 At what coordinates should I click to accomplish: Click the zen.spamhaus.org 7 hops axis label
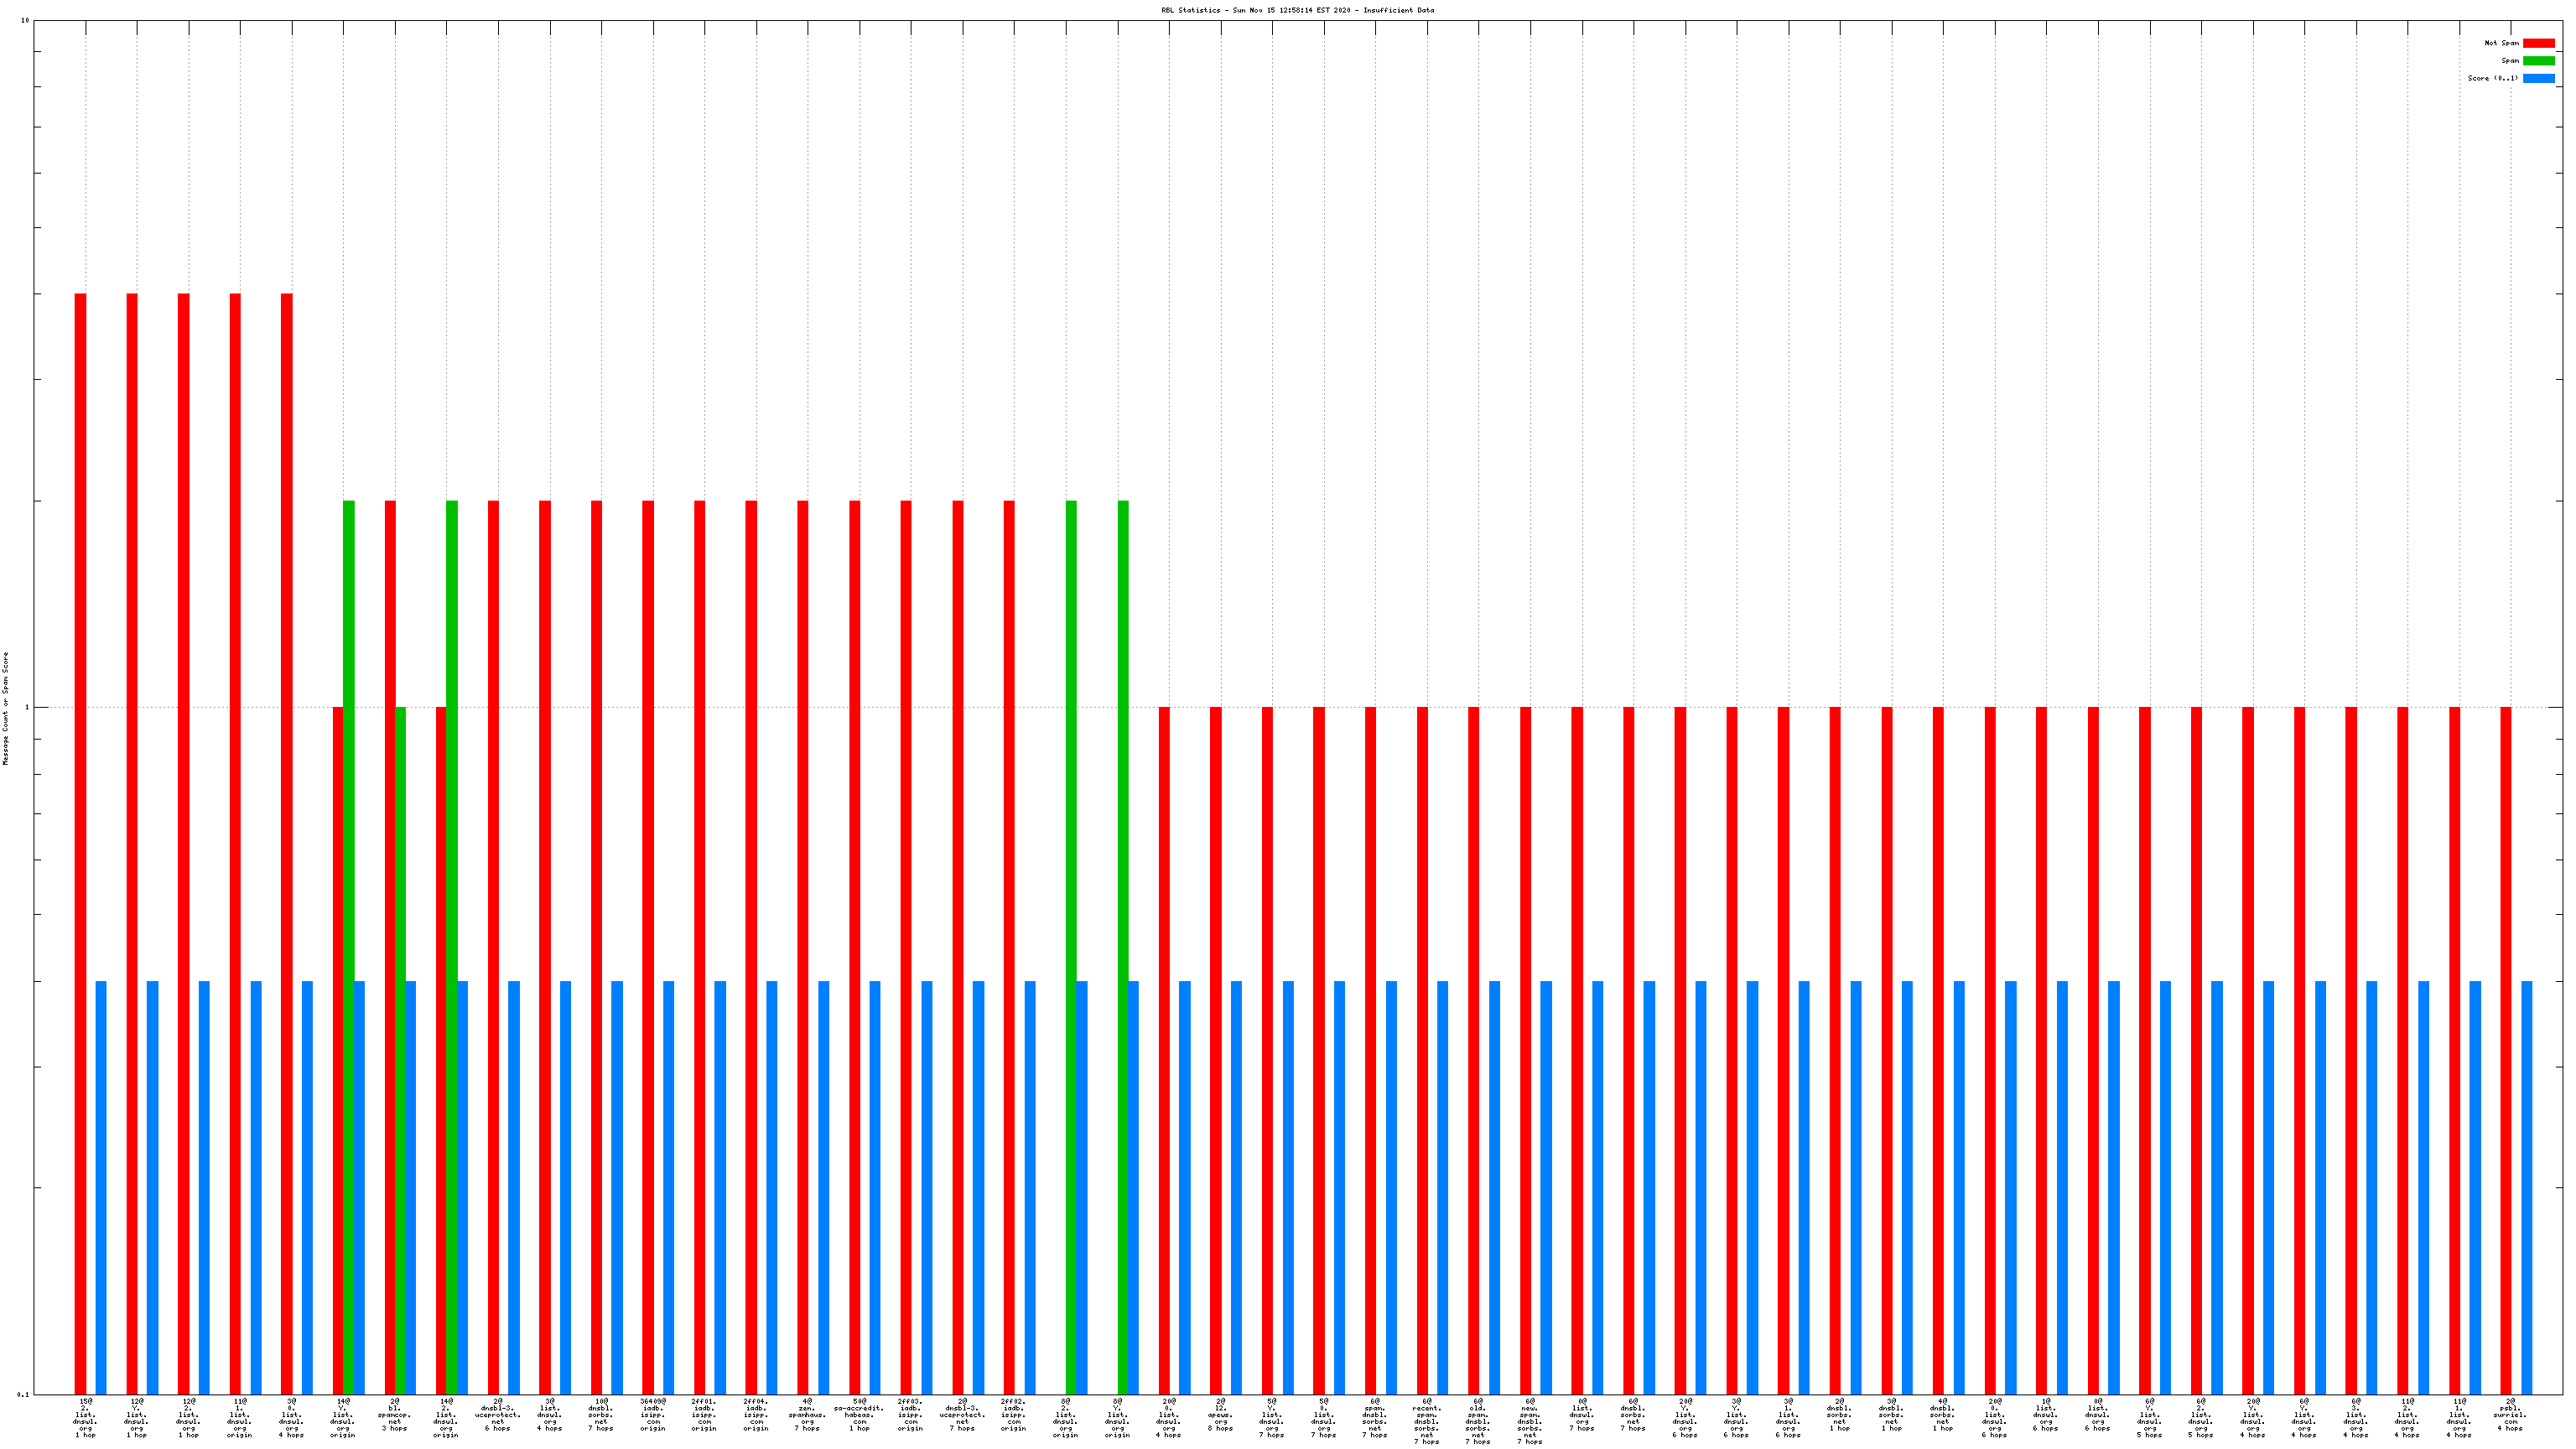point(807,1415)
